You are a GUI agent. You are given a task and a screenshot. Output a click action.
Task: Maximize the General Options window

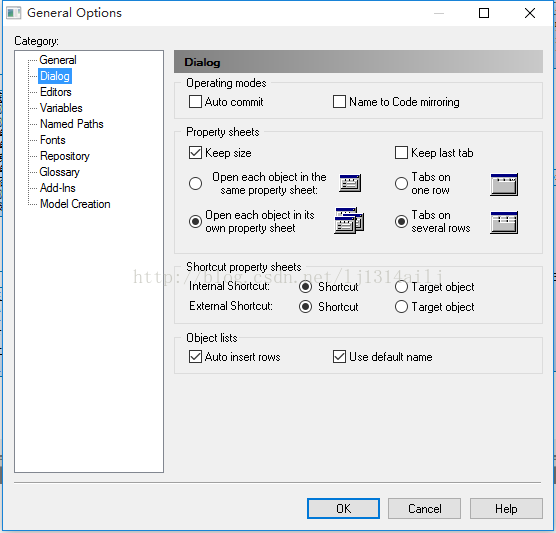coord(484,13)
